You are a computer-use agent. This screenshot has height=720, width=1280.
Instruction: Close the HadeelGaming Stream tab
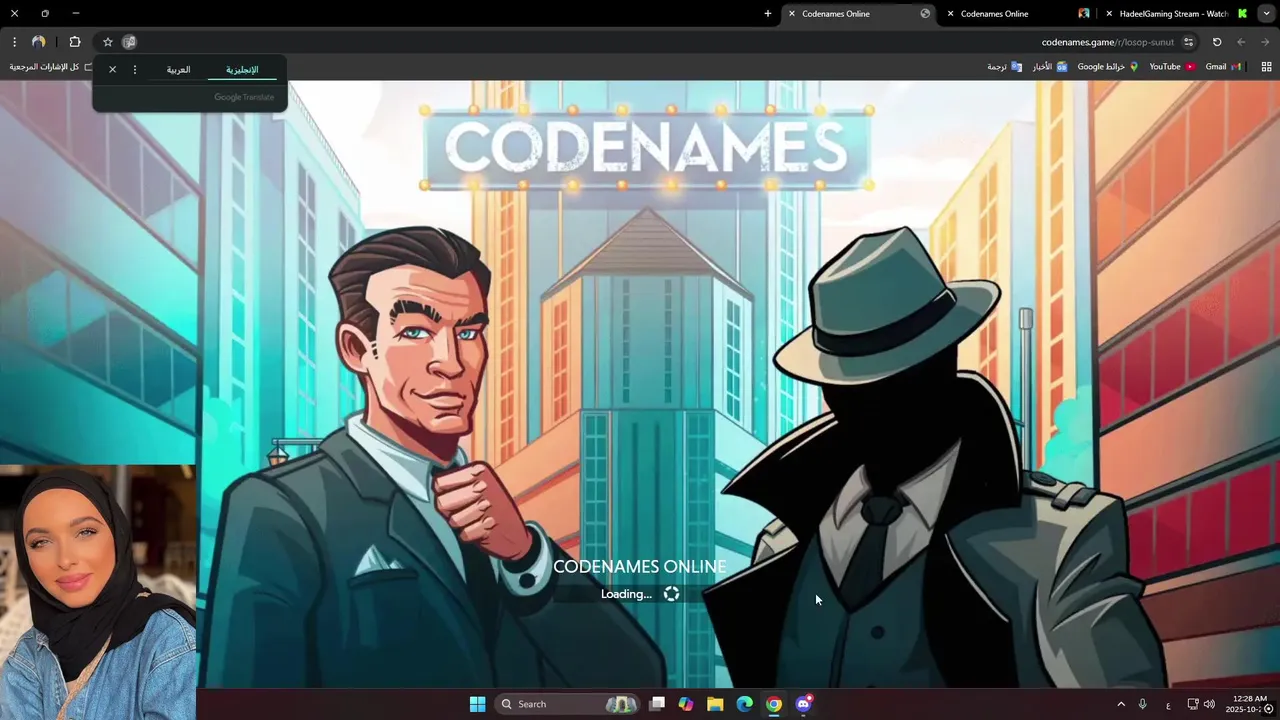pos(1109,14)
